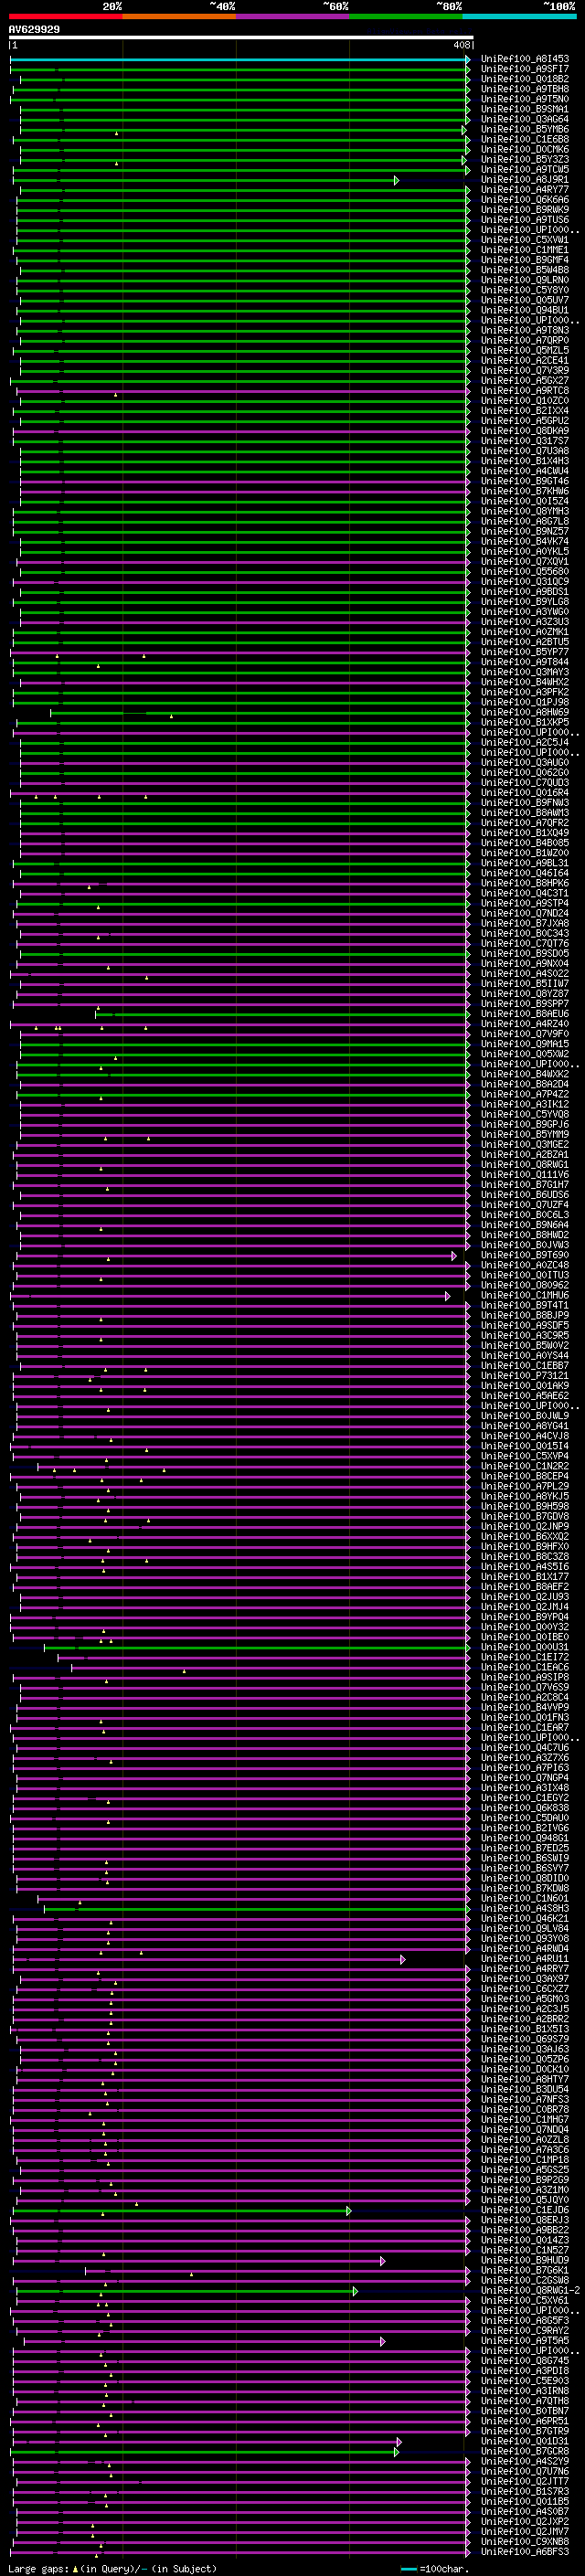Click the UniRef100_Q3AG64 entry

[x=525, y=120]
